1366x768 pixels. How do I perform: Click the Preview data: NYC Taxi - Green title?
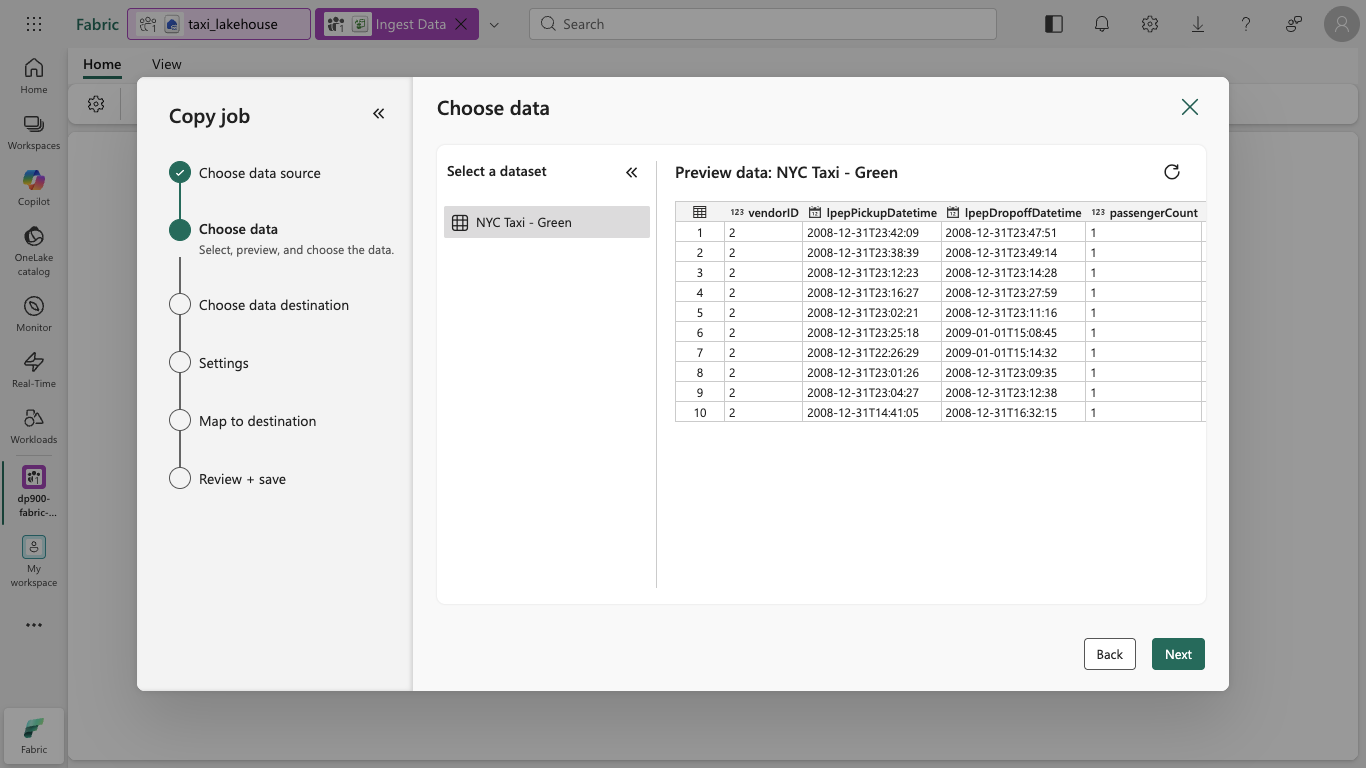(x=786, y=172)
